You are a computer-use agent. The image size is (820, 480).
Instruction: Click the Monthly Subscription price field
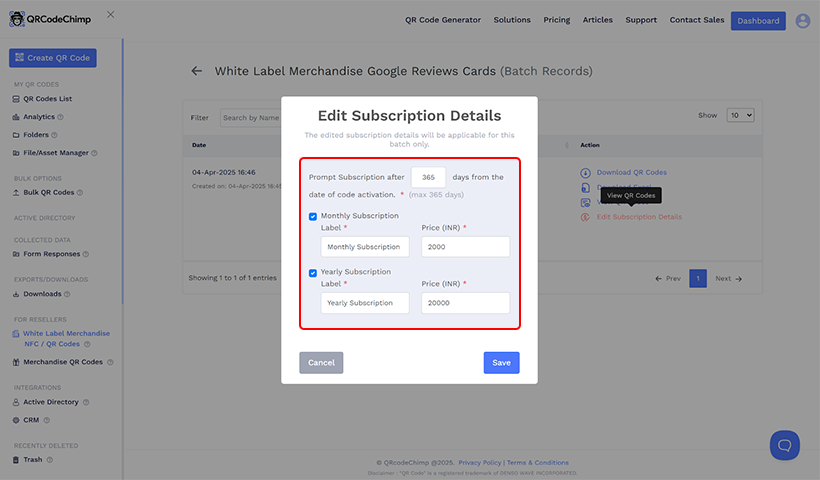tap(465, 247)
